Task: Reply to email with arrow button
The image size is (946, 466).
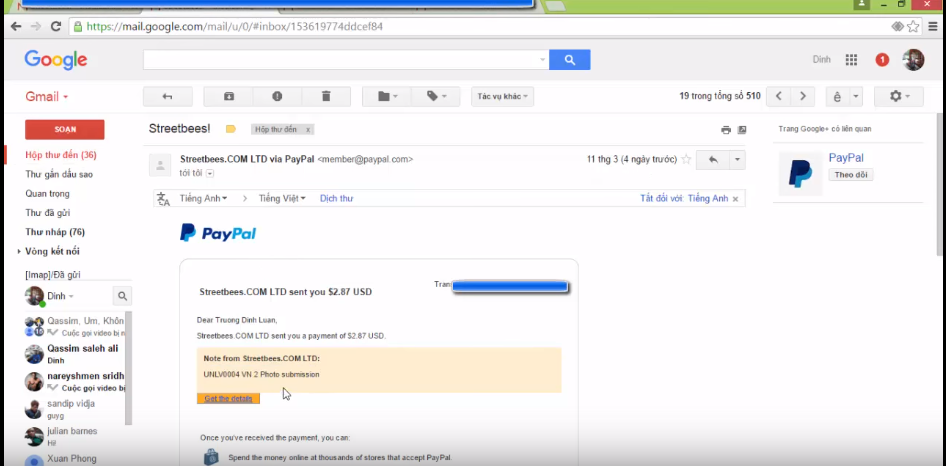Action: [x=713, y=160]
